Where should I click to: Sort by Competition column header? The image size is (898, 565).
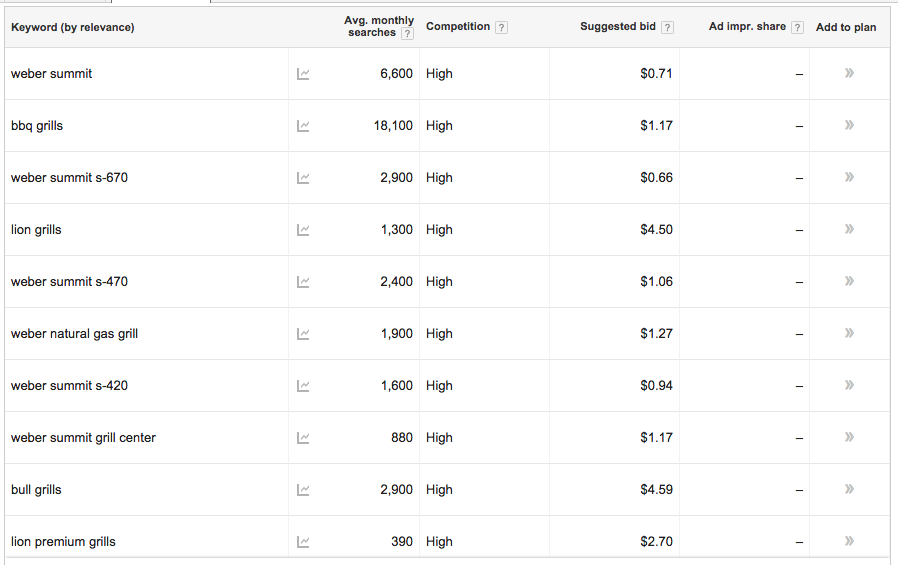pos(458,26)
